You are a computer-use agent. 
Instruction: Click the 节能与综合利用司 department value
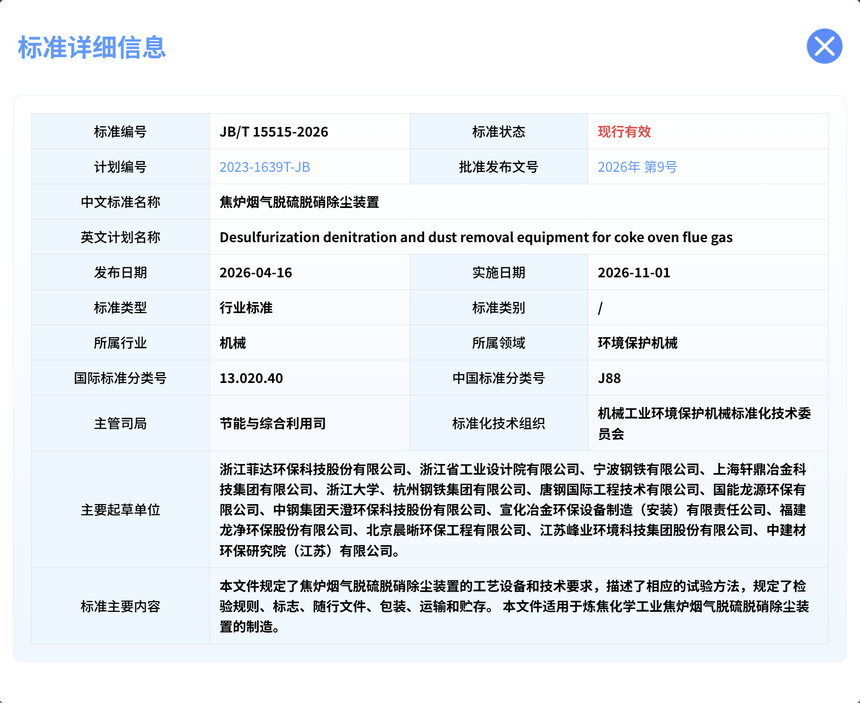(x=273, y=423)
